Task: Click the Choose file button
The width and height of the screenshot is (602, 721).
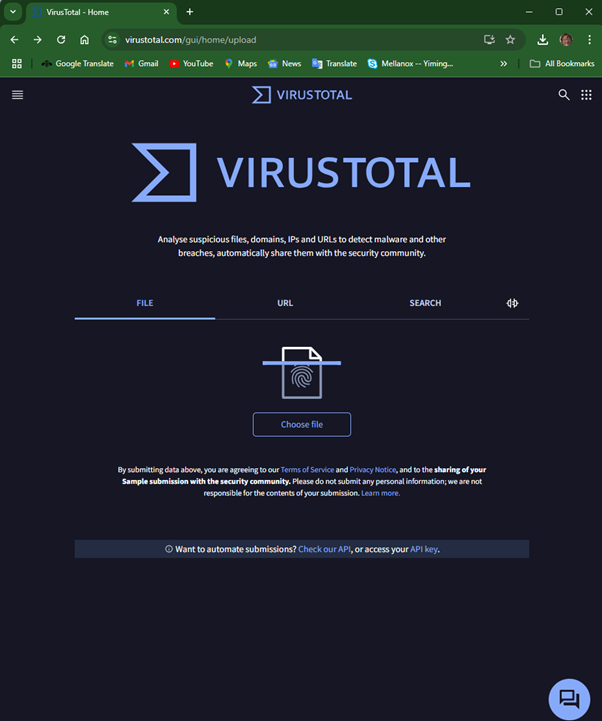Action: pyautogui.click(x=301, y=424)
